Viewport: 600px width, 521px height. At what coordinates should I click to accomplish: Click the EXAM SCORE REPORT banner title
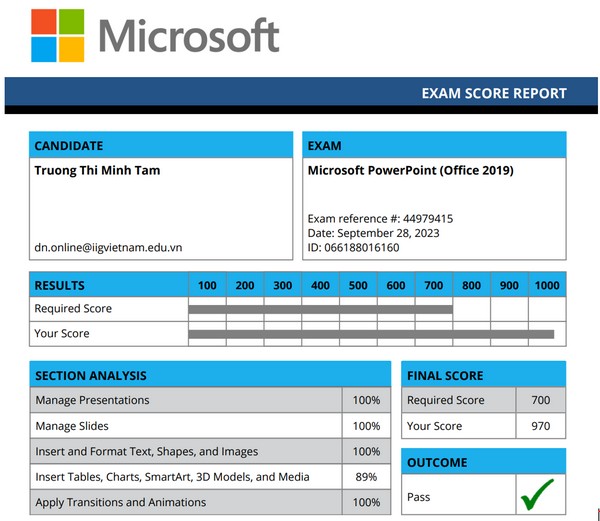(x=494, y=93)
